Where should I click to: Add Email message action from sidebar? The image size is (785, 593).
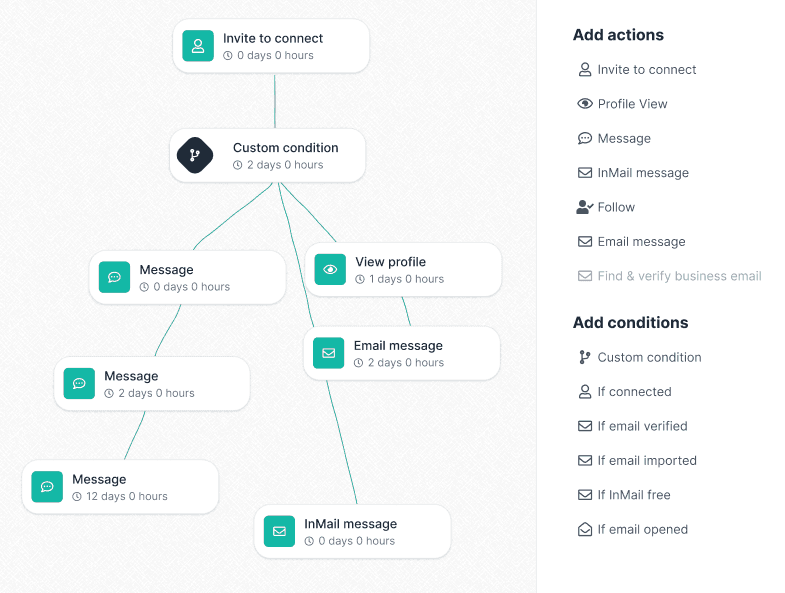641,242
